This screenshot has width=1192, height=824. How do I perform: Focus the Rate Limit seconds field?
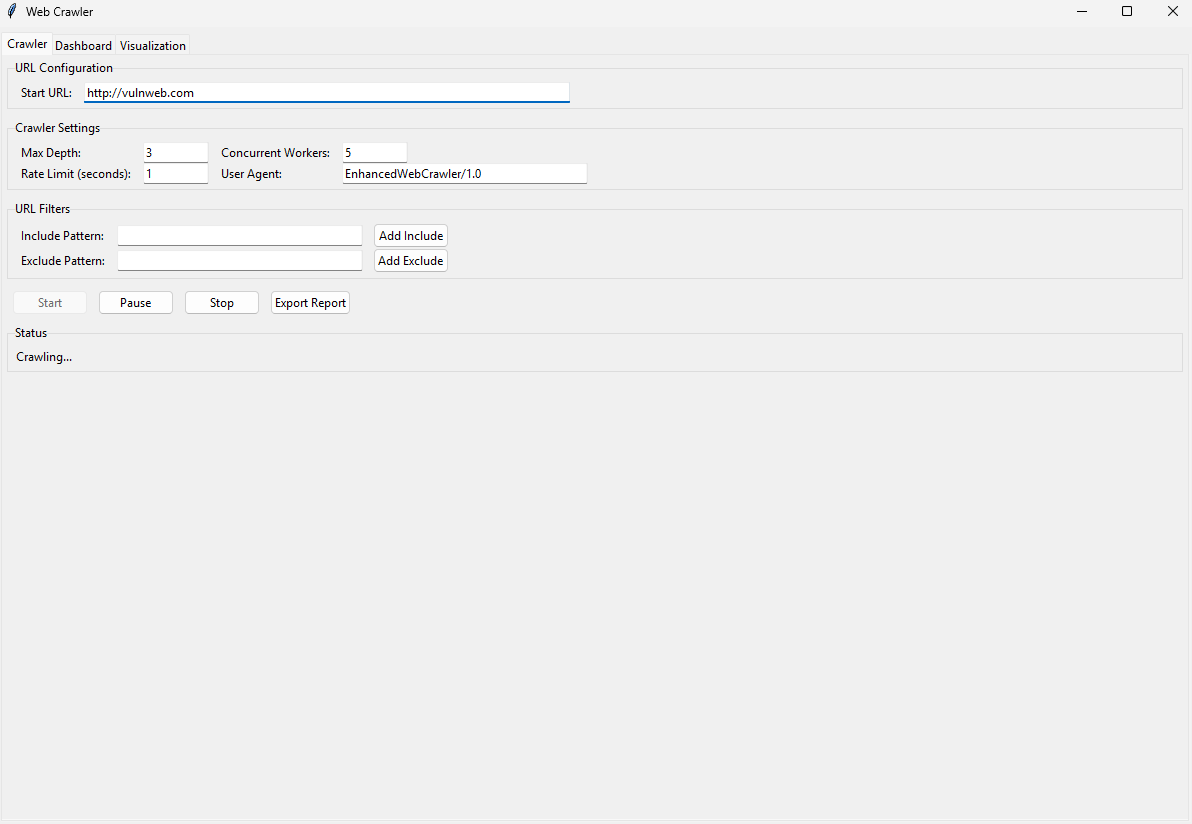click(176, 174)
